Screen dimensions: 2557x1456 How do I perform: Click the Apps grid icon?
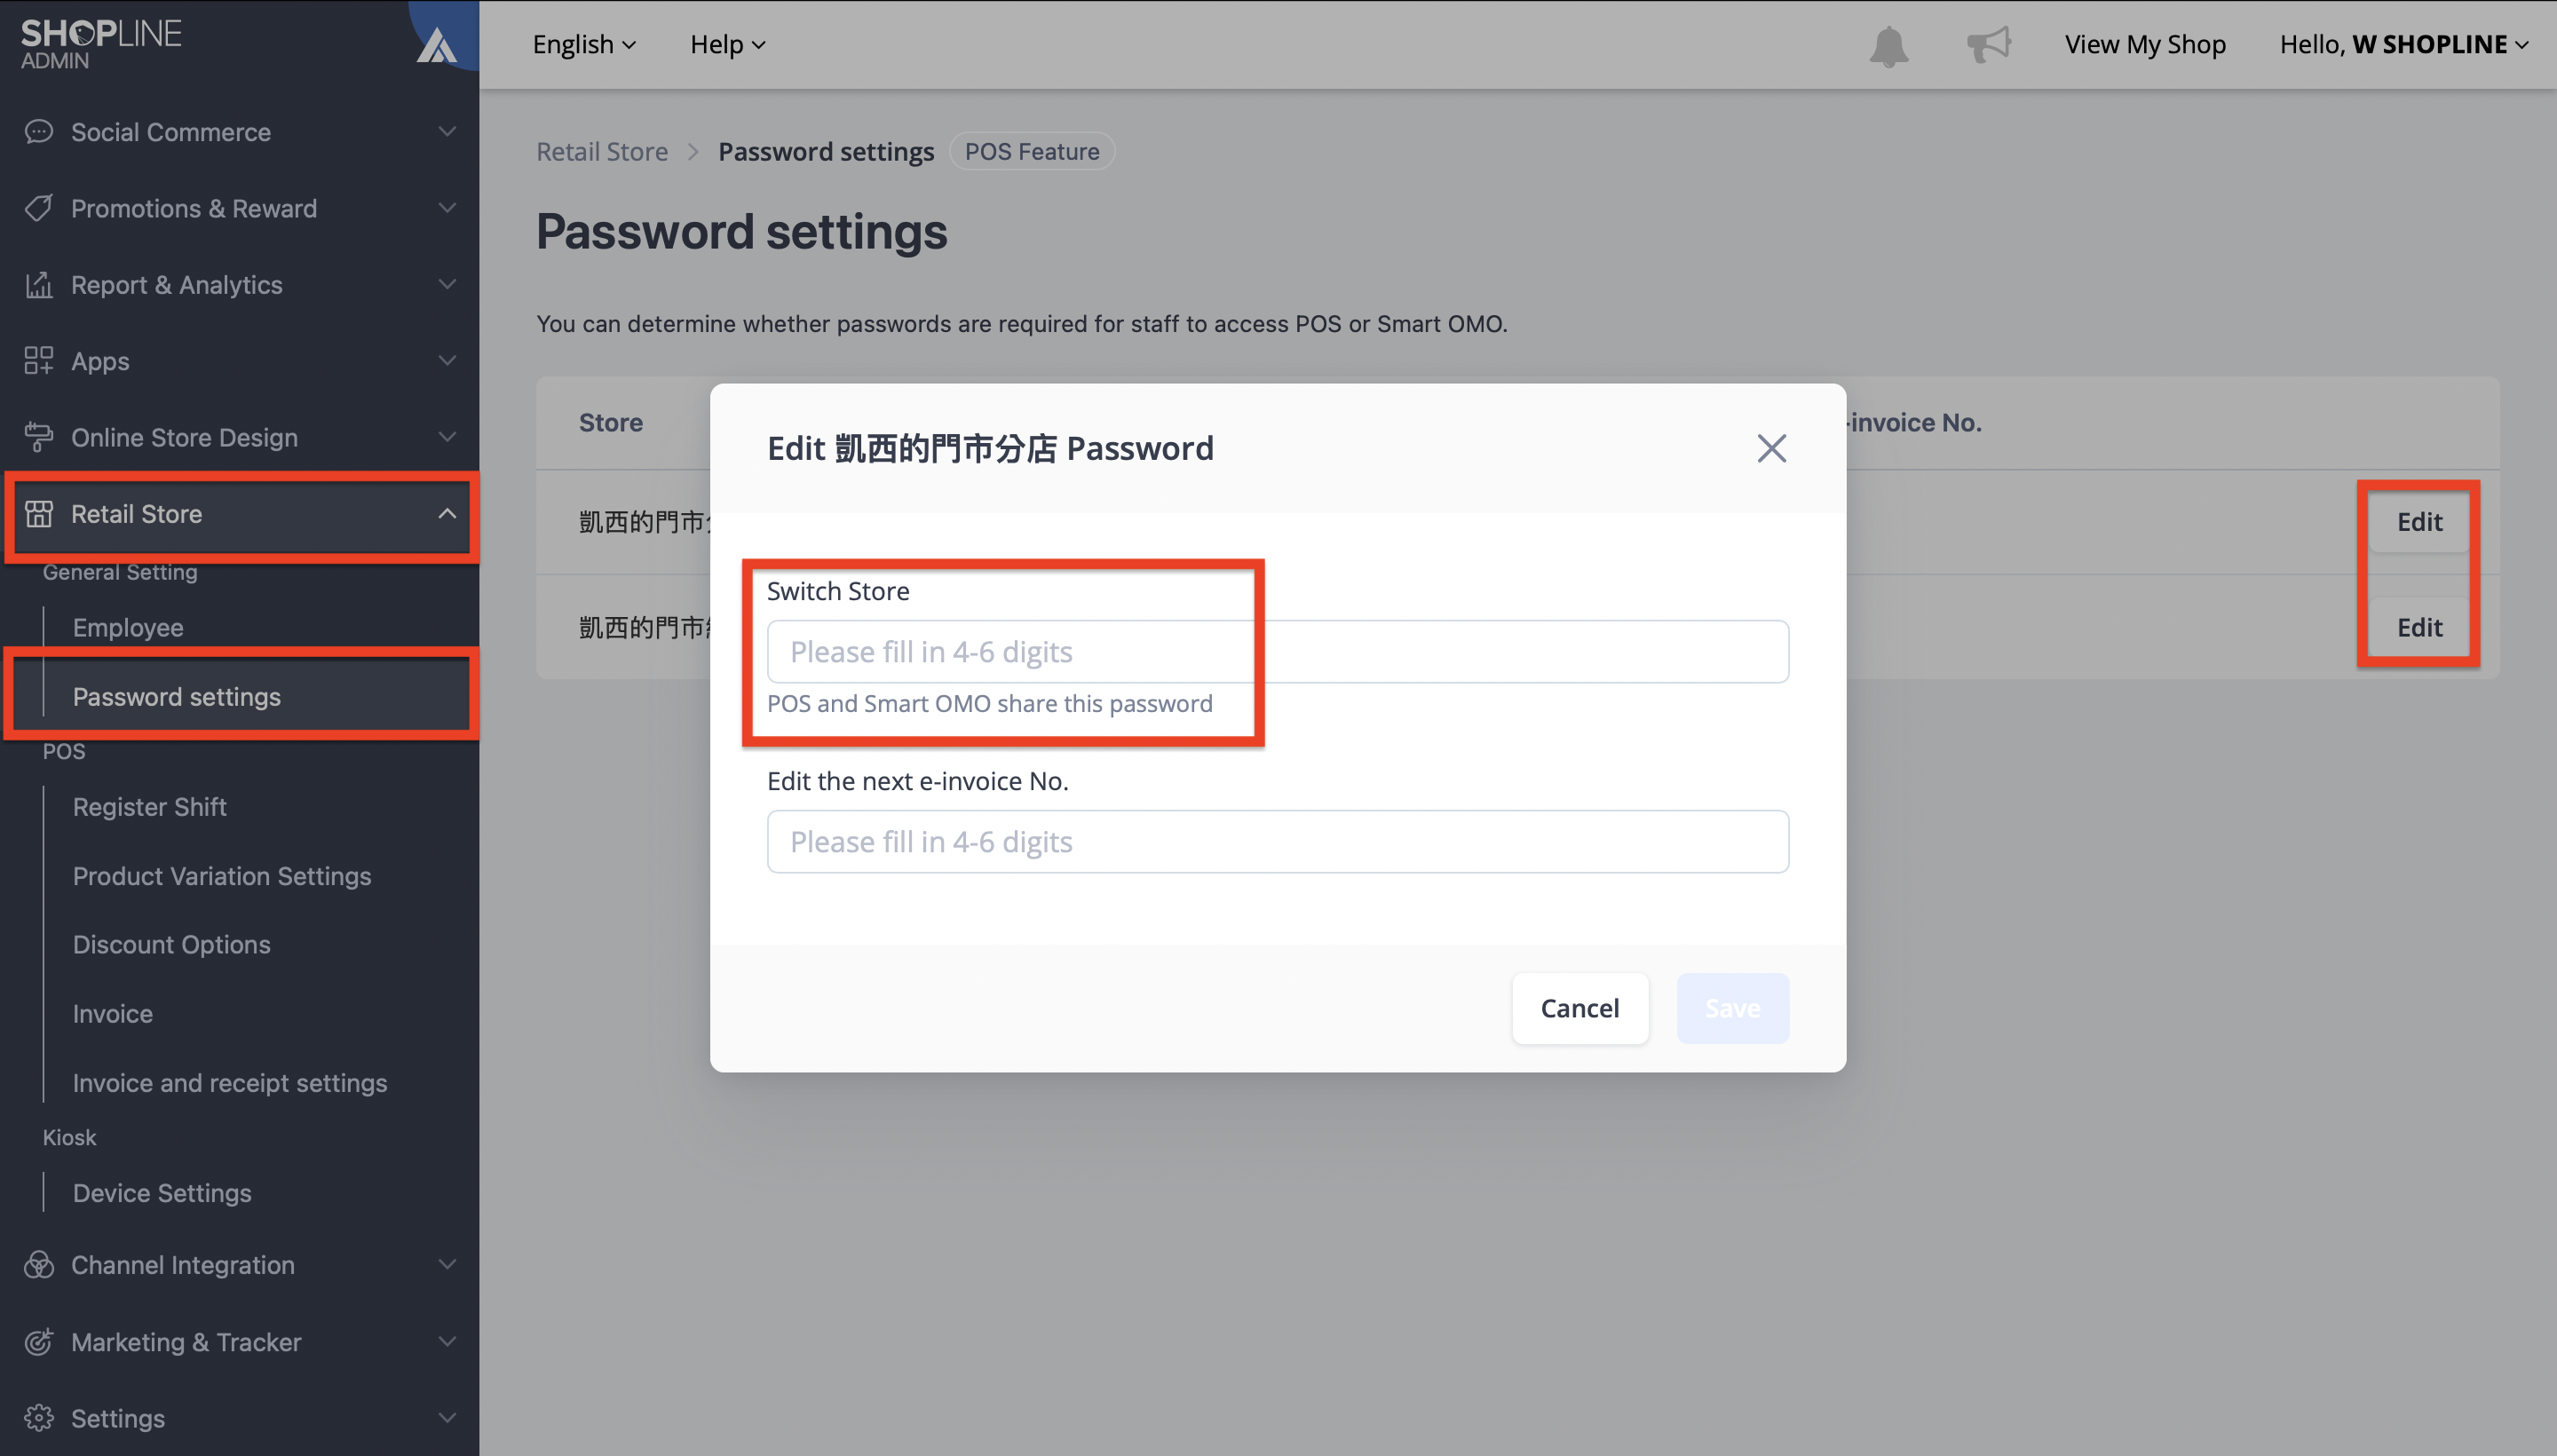pyautogui.click(x=38, y=361)
